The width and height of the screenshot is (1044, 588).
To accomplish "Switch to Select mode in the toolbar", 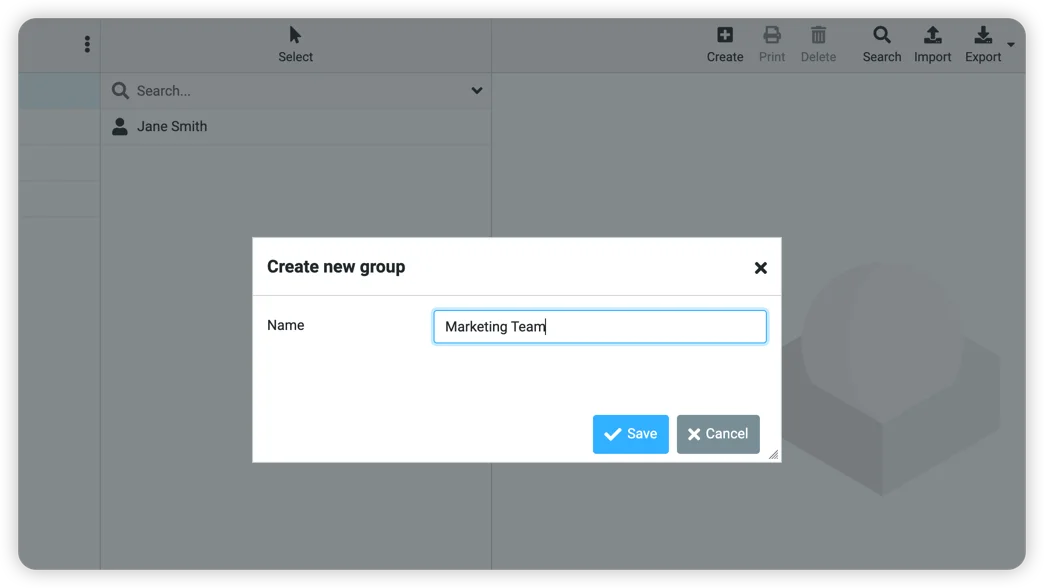I will [295, 45].
